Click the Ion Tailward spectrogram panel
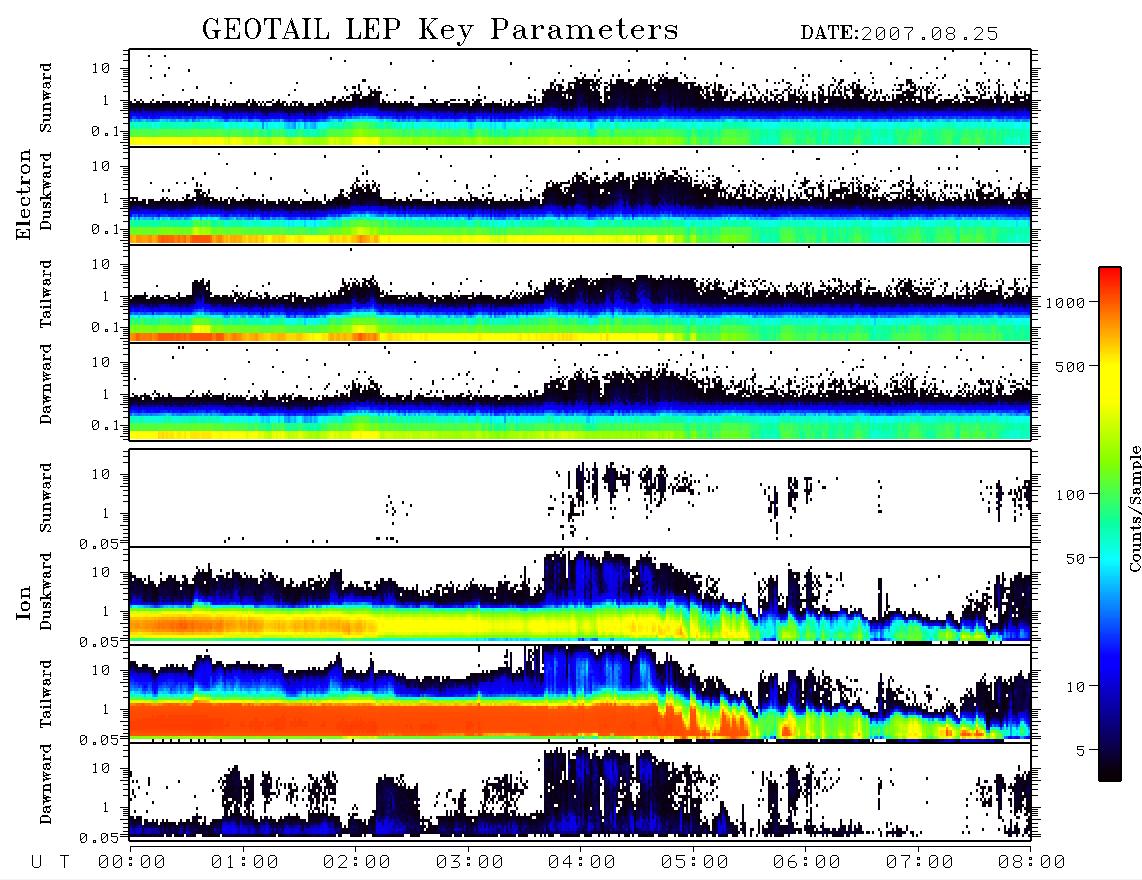 point(580,694)
